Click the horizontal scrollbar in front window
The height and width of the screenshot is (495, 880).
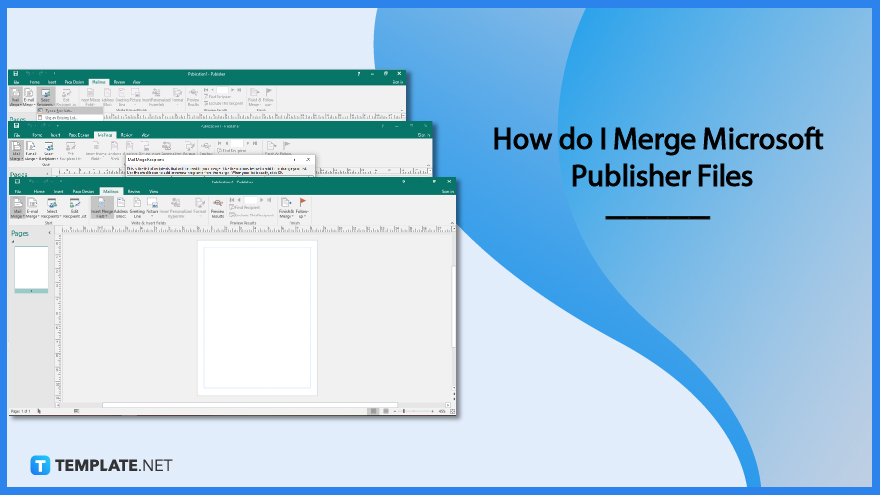[x=250, y=405]
